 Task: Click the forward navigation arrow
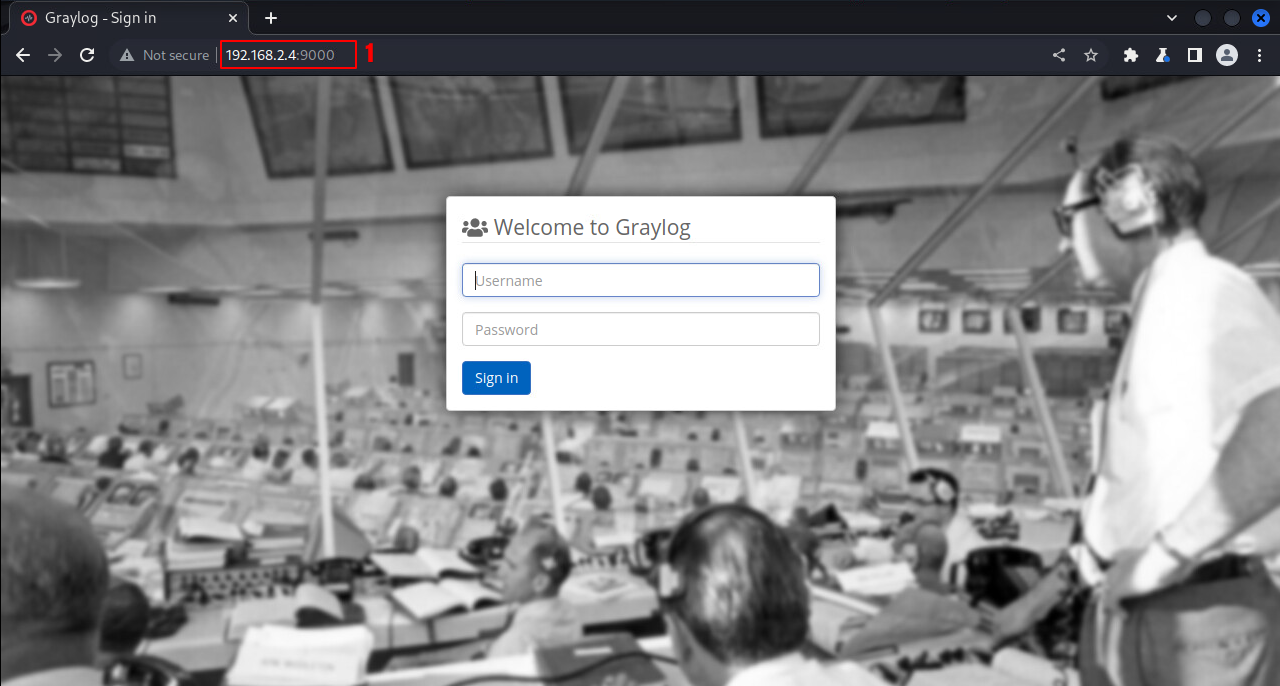[x=55, y=55]
